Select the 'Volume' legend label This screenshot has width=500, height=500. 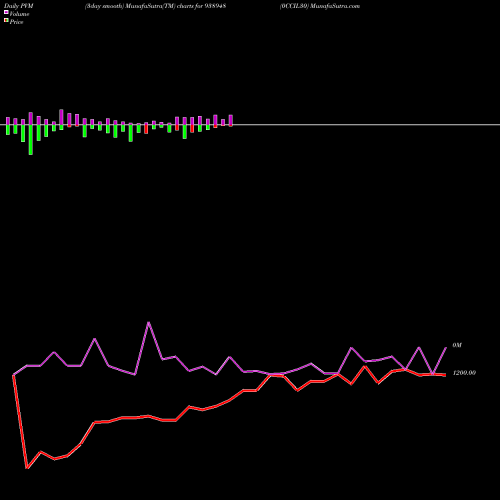[x=19, y=14]
